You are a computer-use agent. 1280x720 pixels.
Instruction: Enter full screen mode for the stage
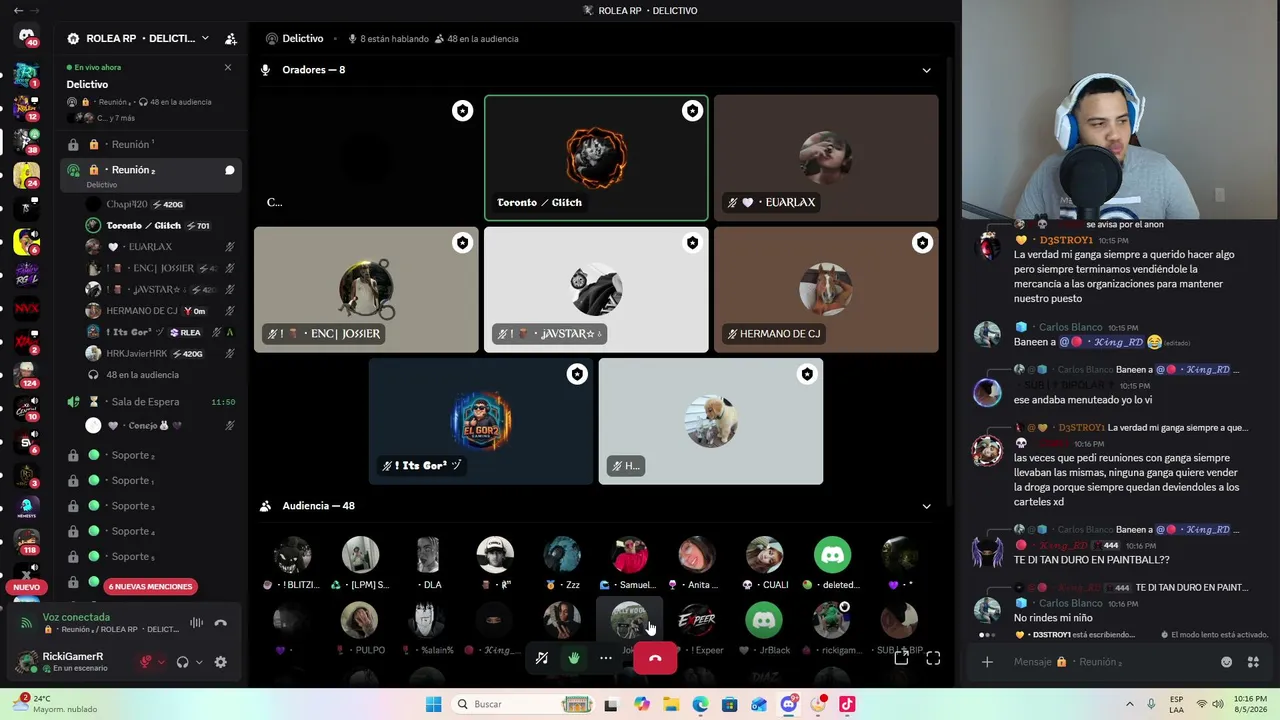click(x=933, y=658)
